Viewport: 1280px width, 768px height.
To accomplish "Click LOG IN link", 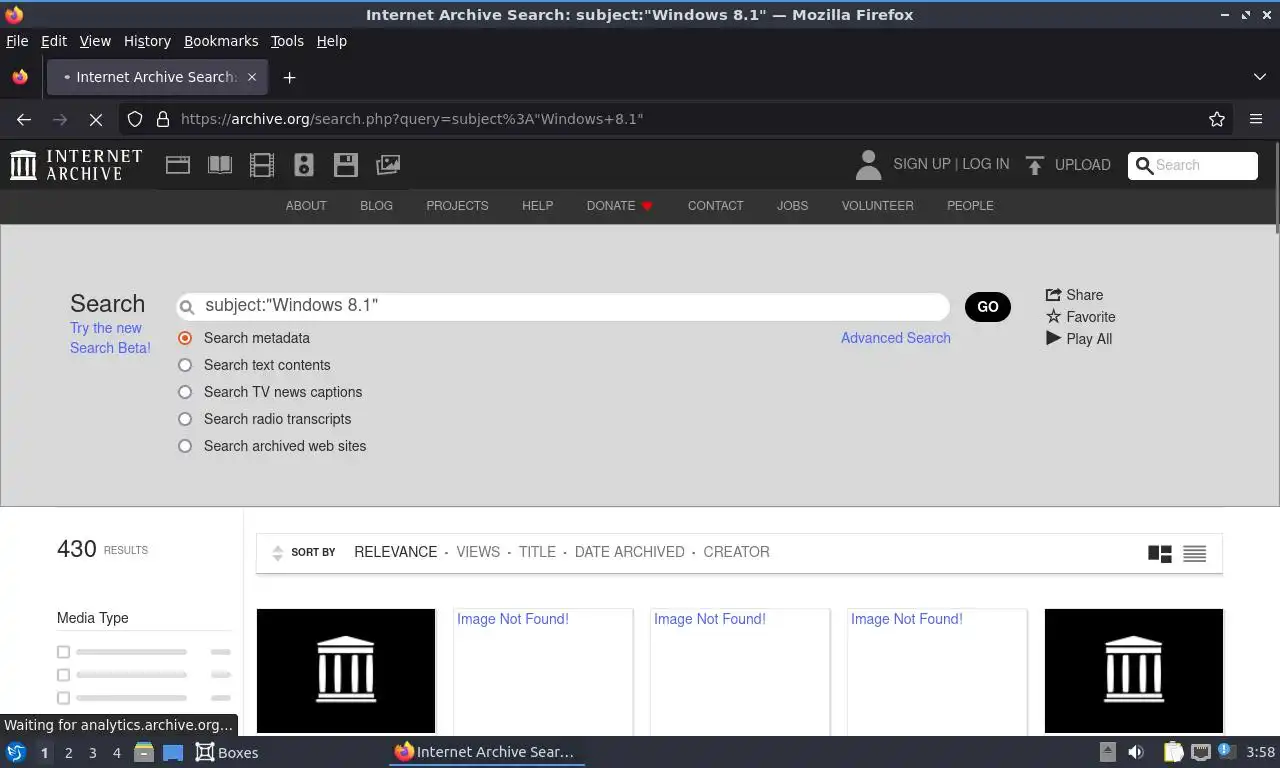I will [986, 164].
